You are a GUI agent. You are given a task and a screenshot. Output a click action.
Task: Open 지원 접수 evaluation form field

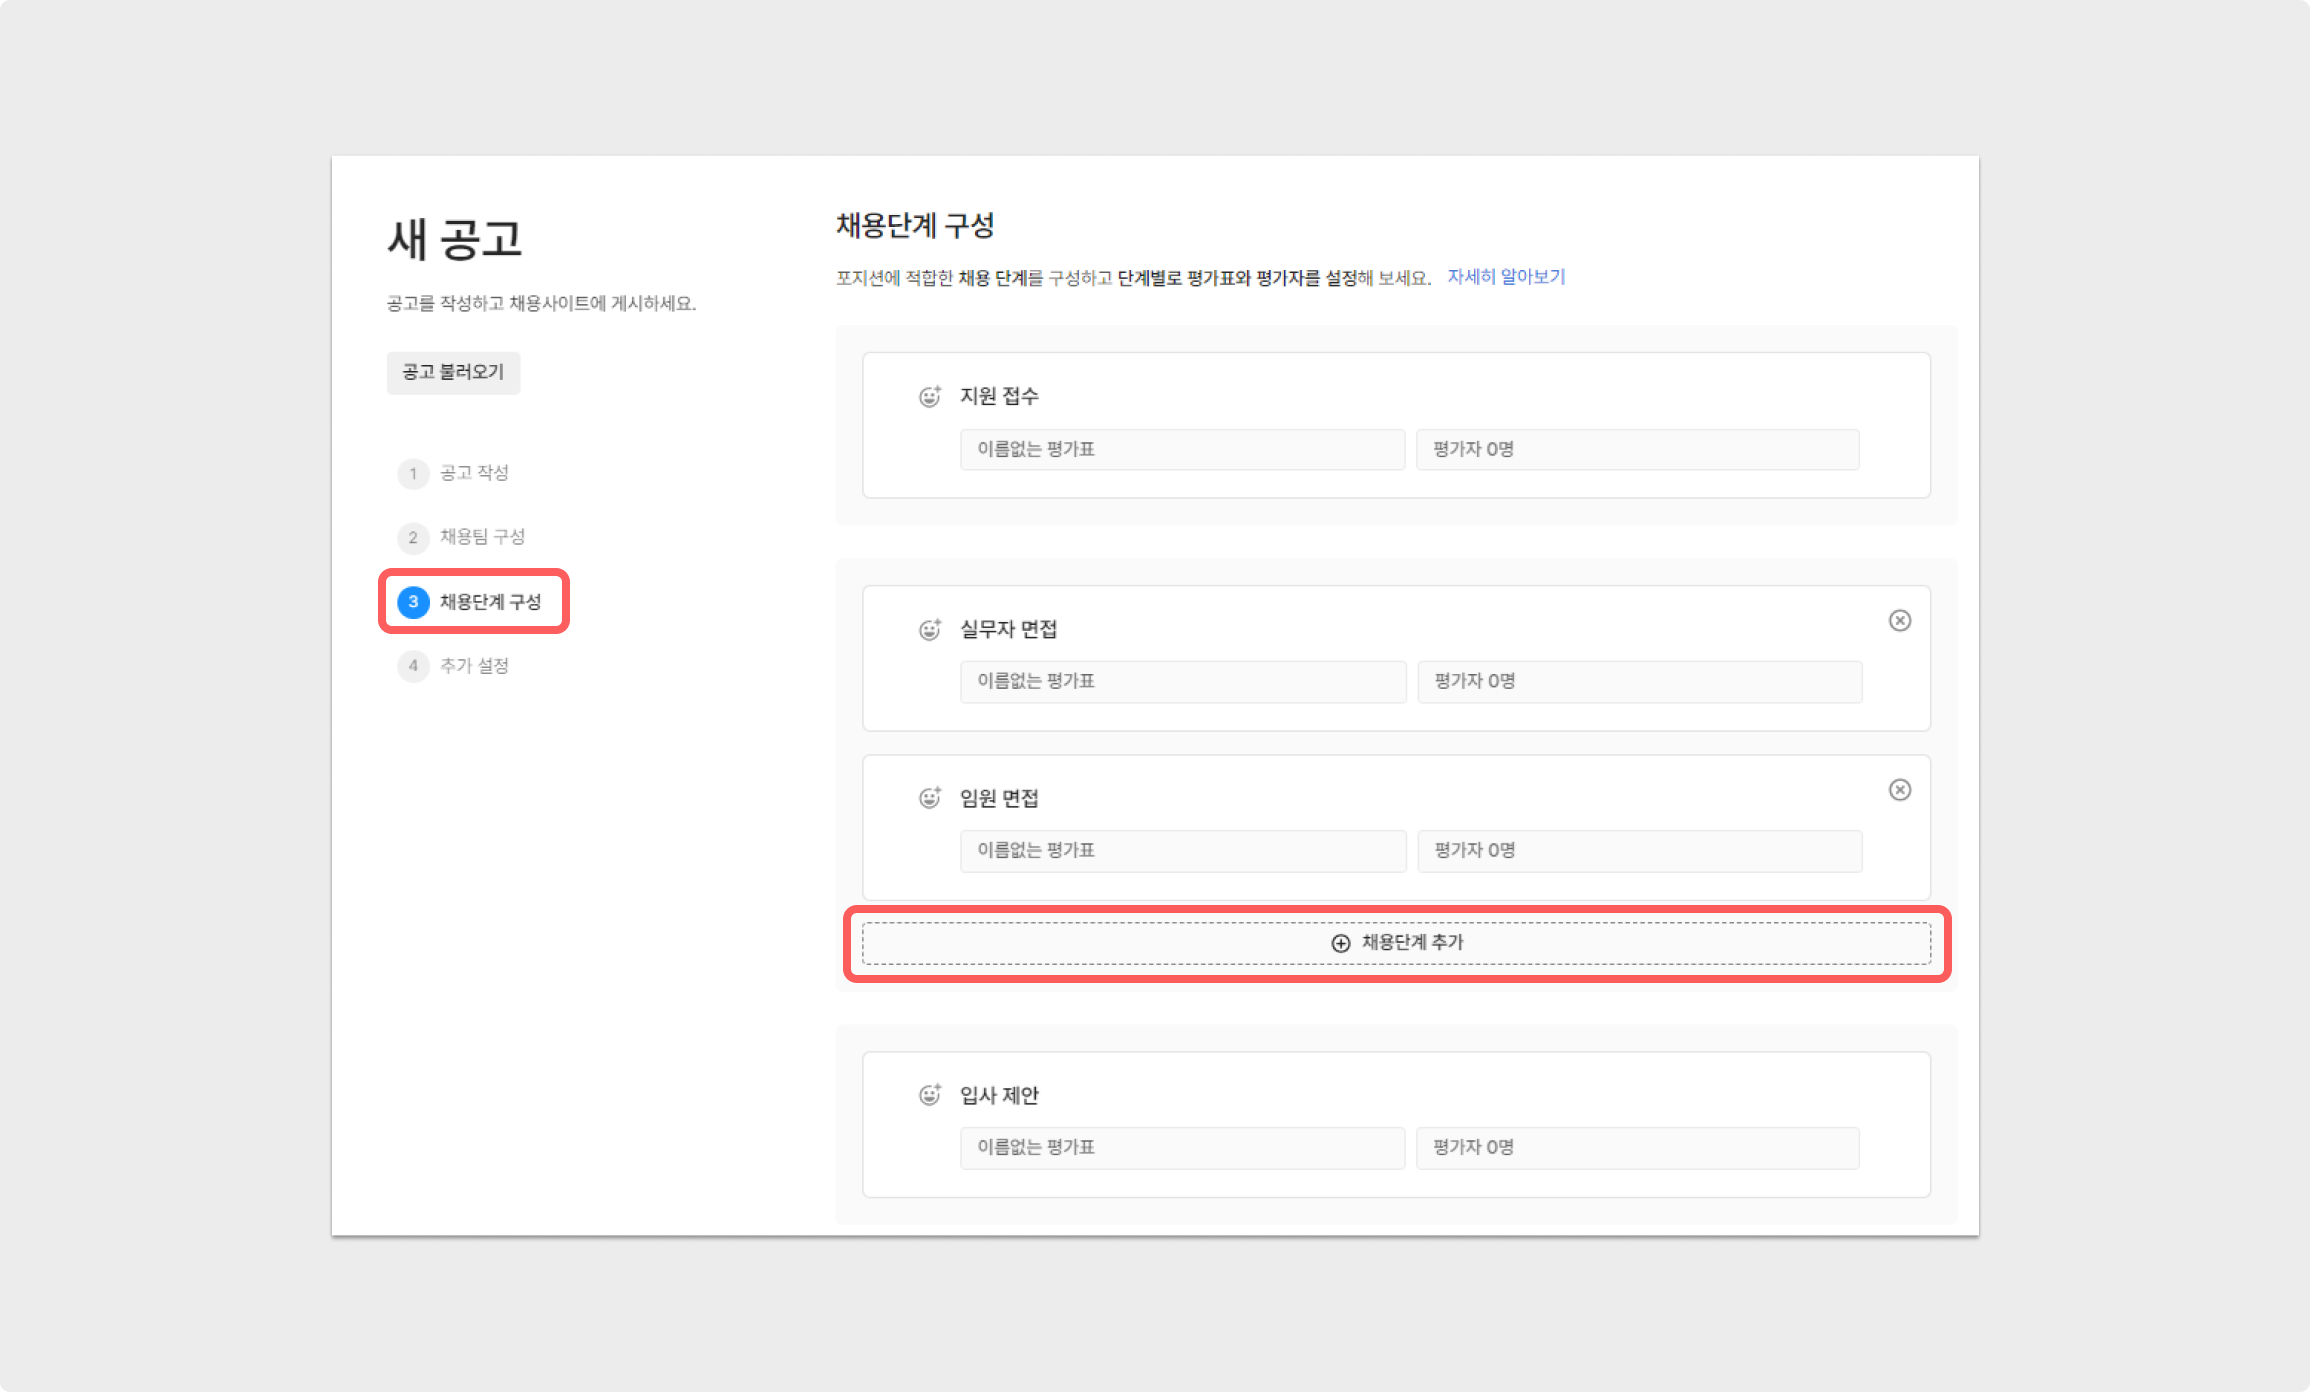point(1181,450)
